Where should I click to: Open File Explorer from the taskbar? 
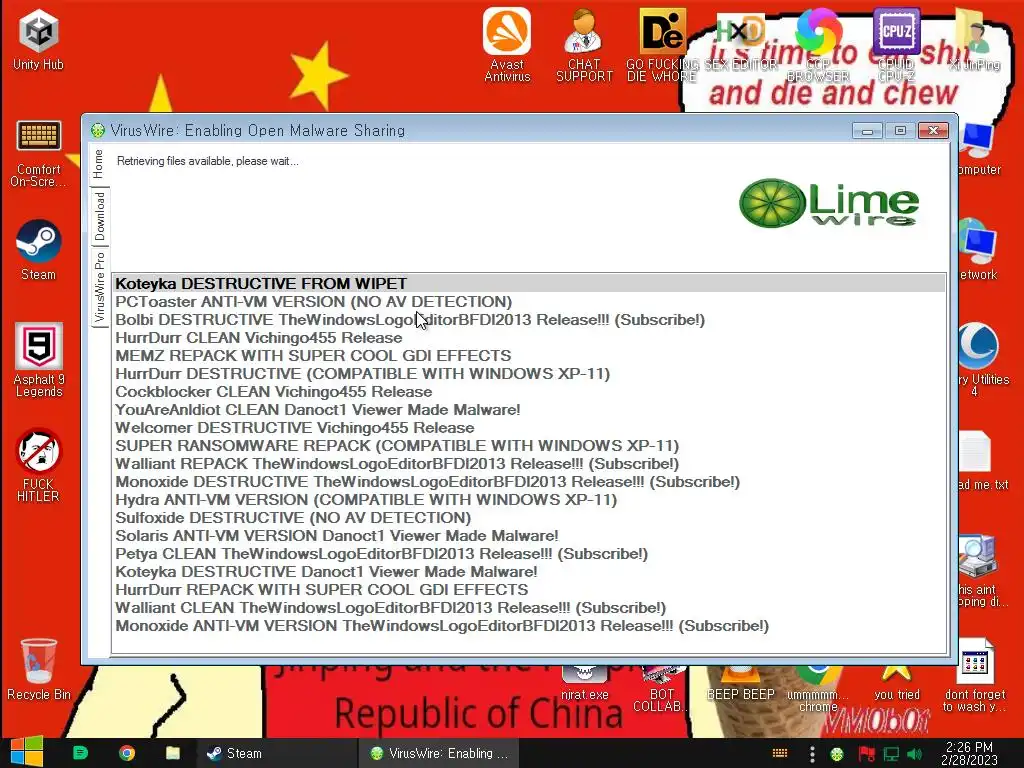point(172,753)
